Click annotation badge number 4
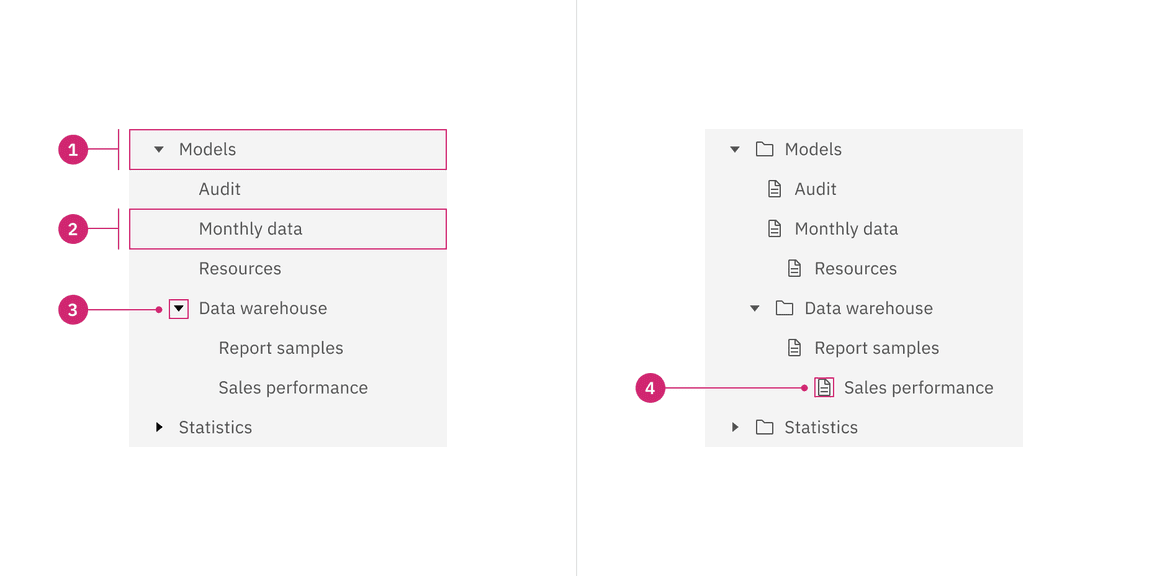This screenshot has height=576, width=1152. pos(650,388)
